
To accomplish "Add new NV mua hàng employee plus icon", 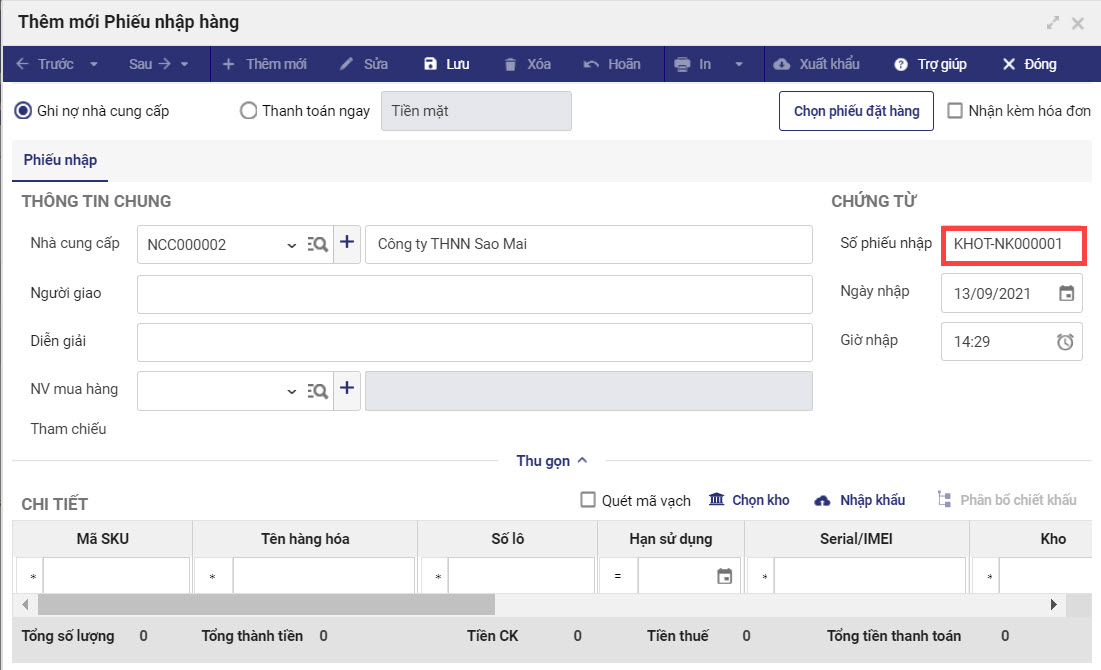I will click(347, 390).
